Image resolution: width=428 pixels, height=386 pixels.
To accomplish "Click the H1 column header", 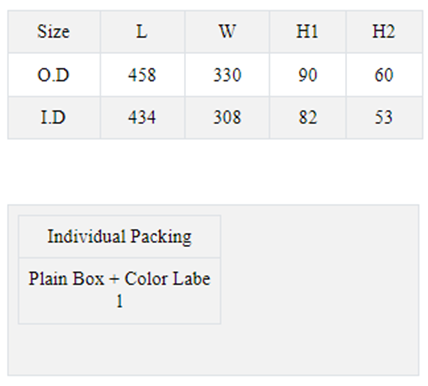I will (x=308, y=32).
